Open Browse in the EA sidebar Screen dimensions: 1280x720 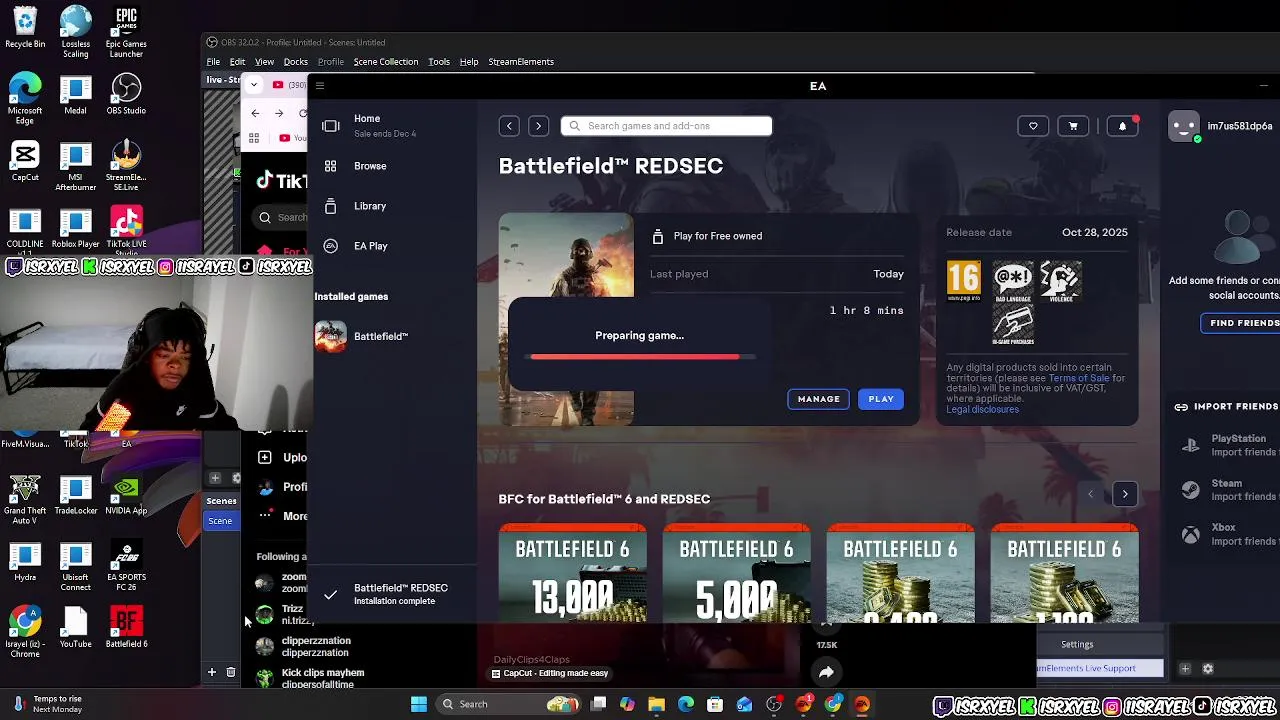[x=369, y=166]
